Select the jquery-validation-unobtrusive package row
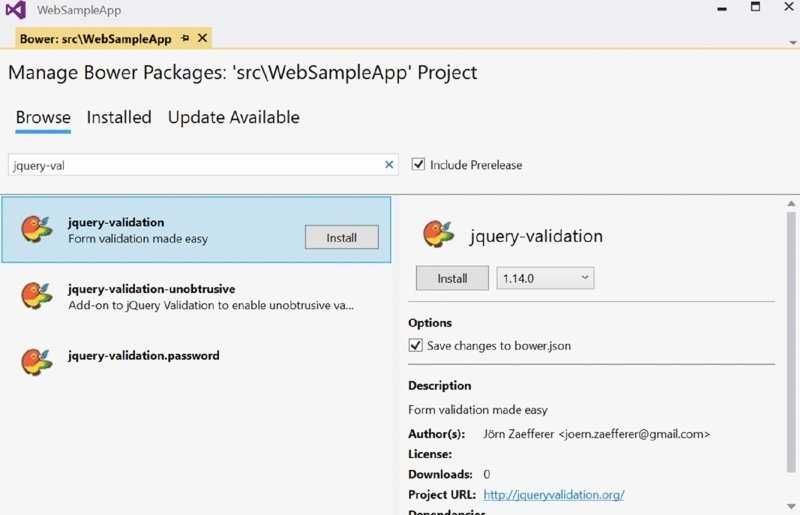800x515 pixels. (210, 296)
